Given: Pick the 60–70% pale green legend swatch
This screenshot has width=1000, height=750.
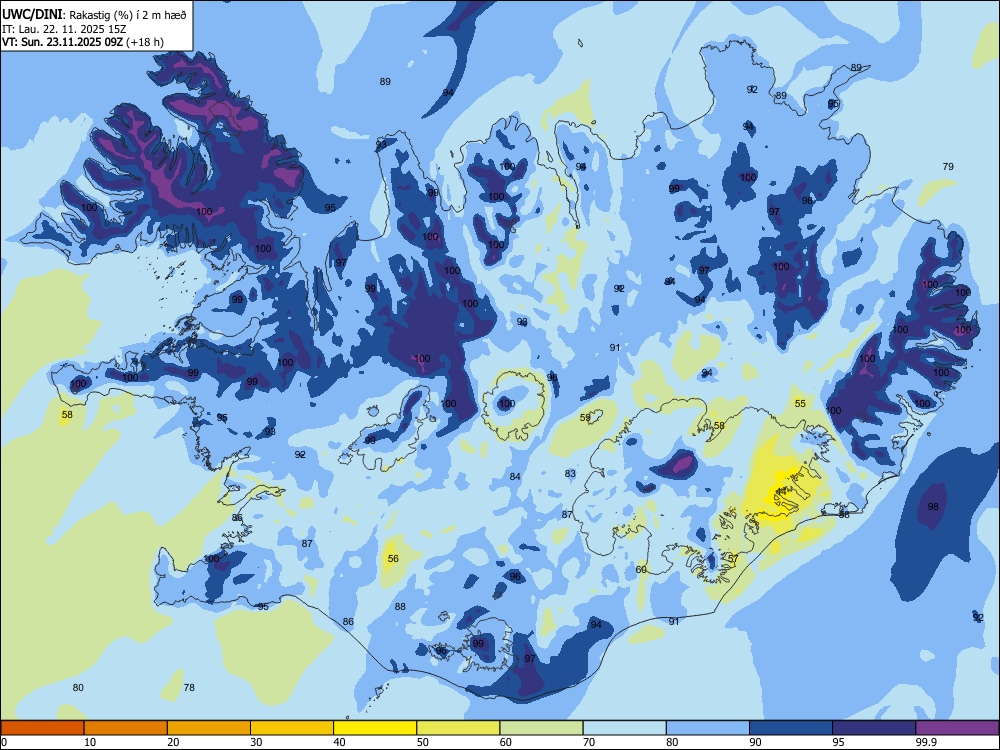Looking at the screenshot, I should pos(541,728).
